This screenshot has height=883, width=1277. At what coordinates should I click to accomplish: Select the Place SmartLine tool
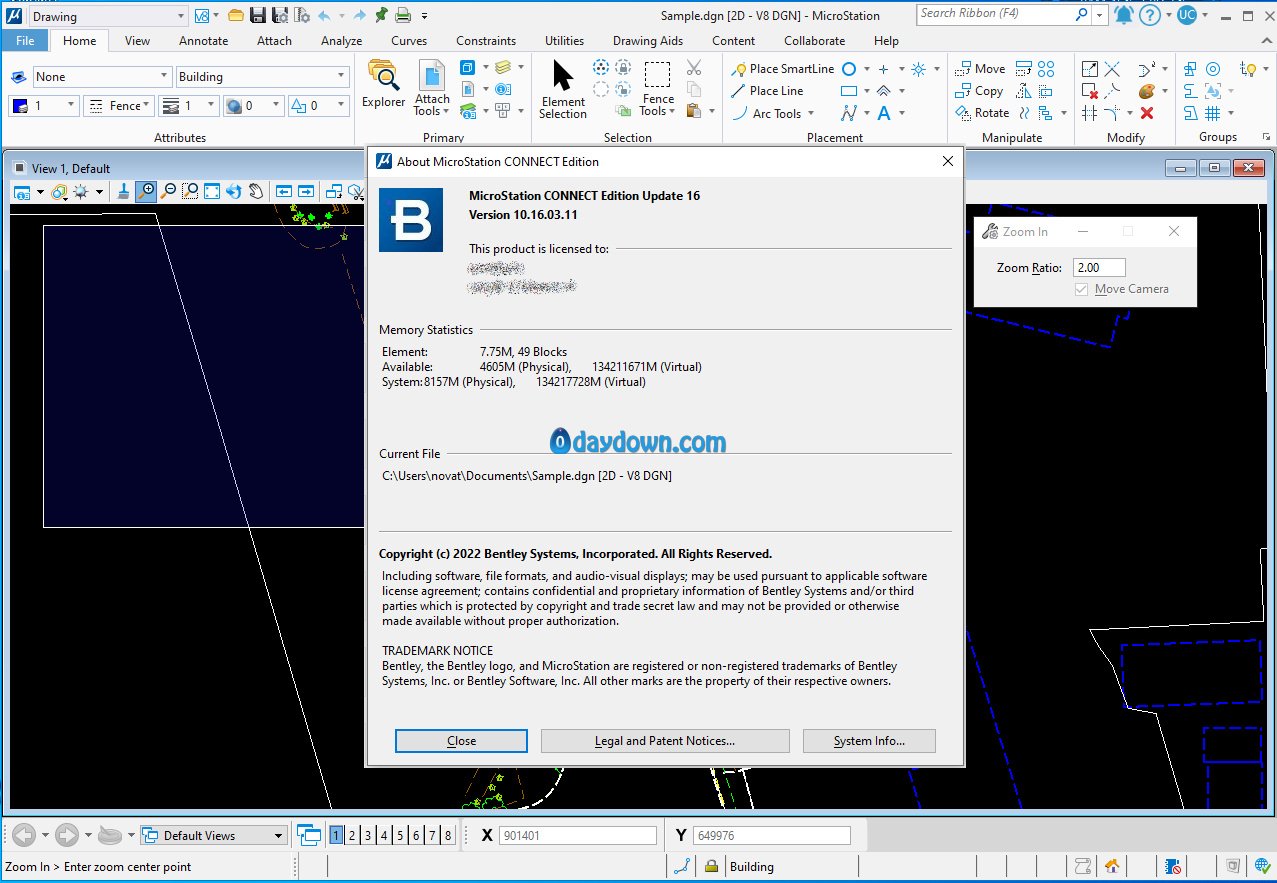pyautogui.click(x=782, y=69)
